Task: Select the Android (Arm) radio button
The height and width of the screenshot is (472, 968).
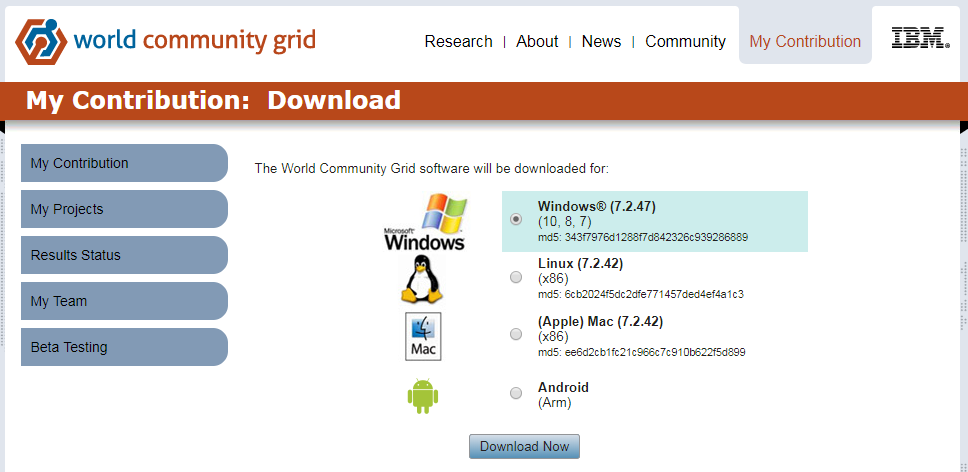Action: [x=516, y=393]
